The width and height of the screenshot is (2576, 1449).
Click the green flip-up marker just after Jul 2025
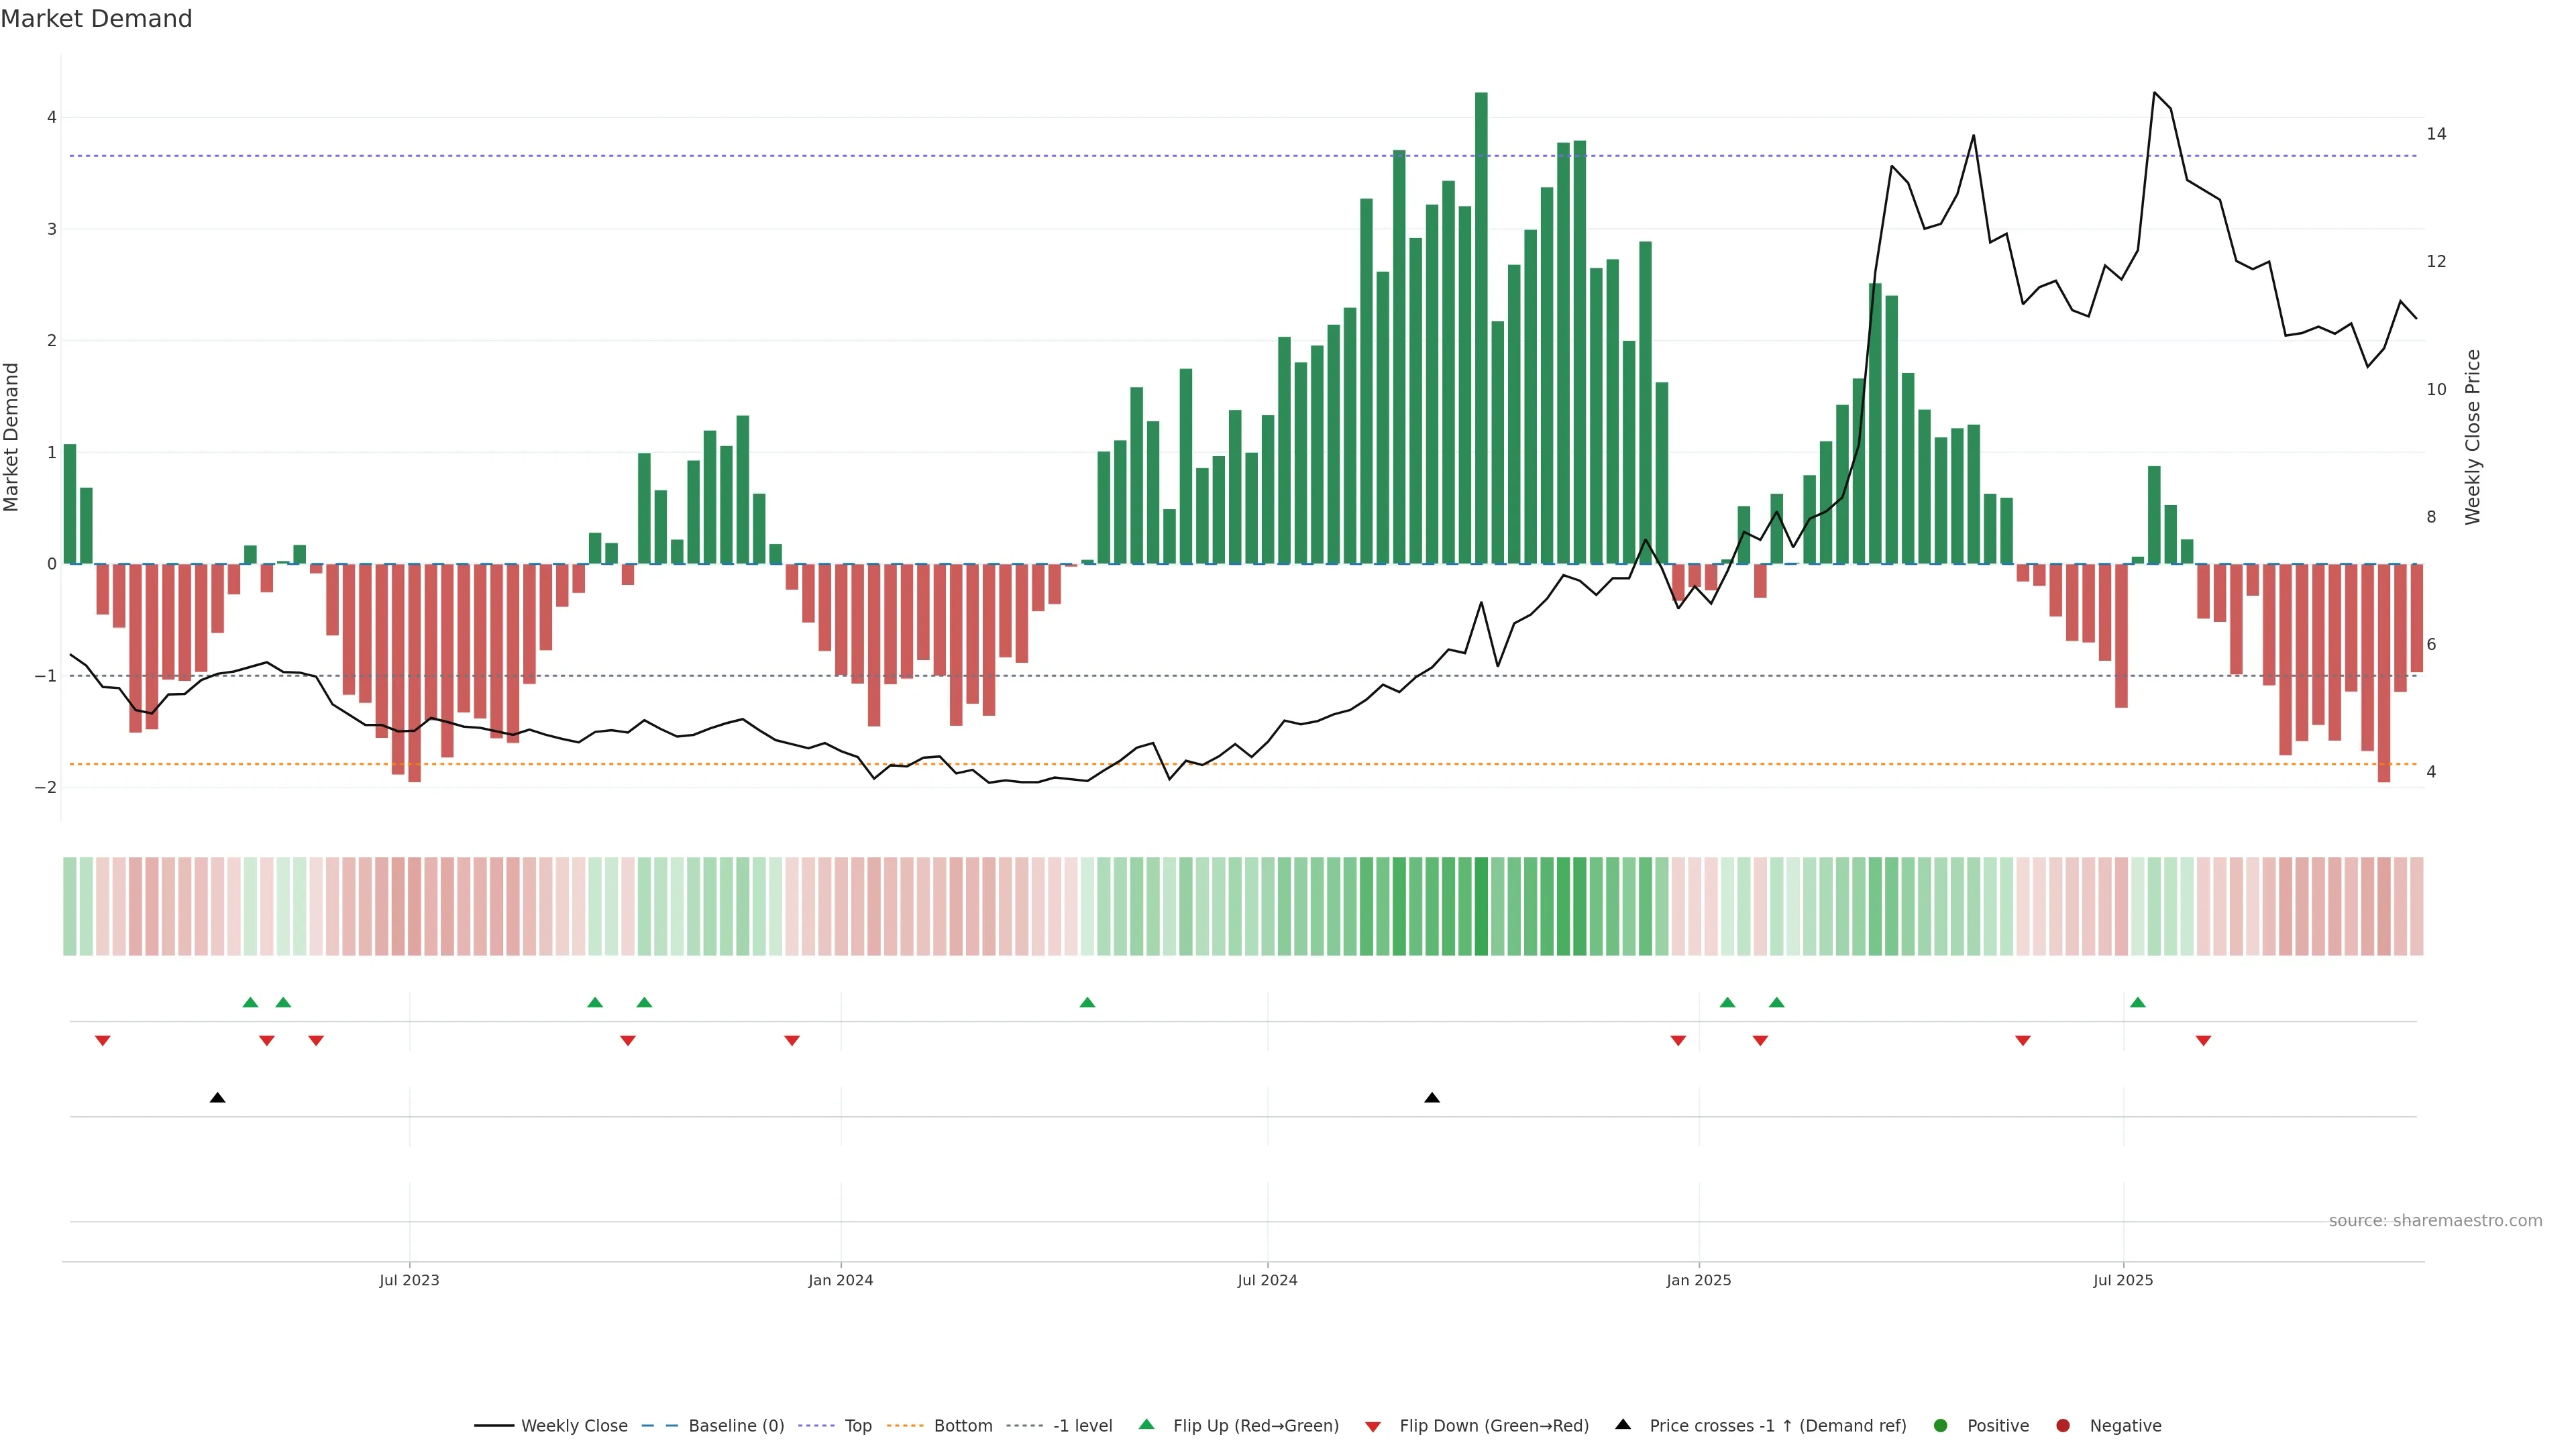2137,1002
